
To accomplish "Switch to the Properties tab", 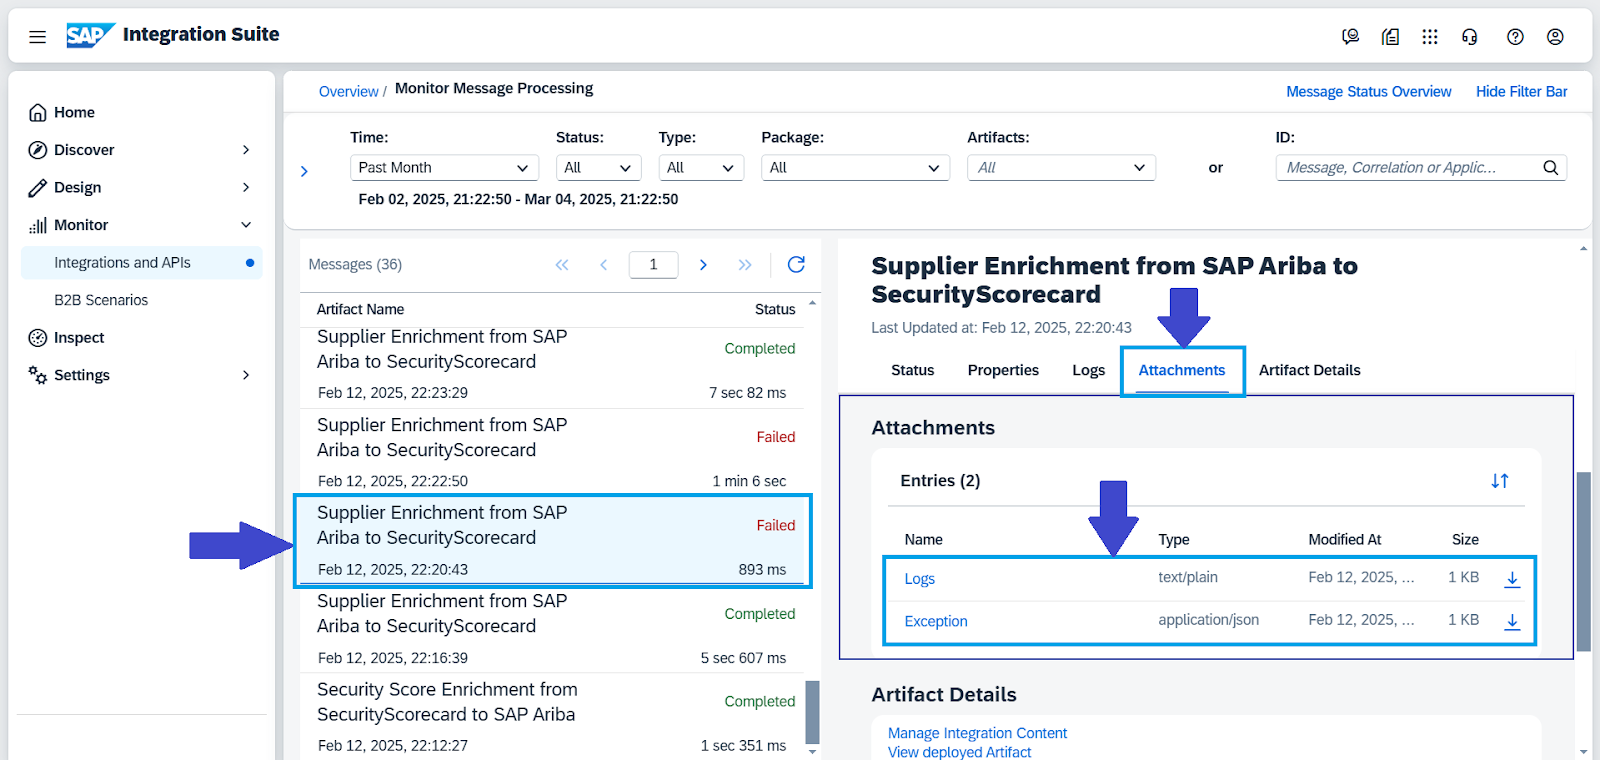I will 1003,370.
